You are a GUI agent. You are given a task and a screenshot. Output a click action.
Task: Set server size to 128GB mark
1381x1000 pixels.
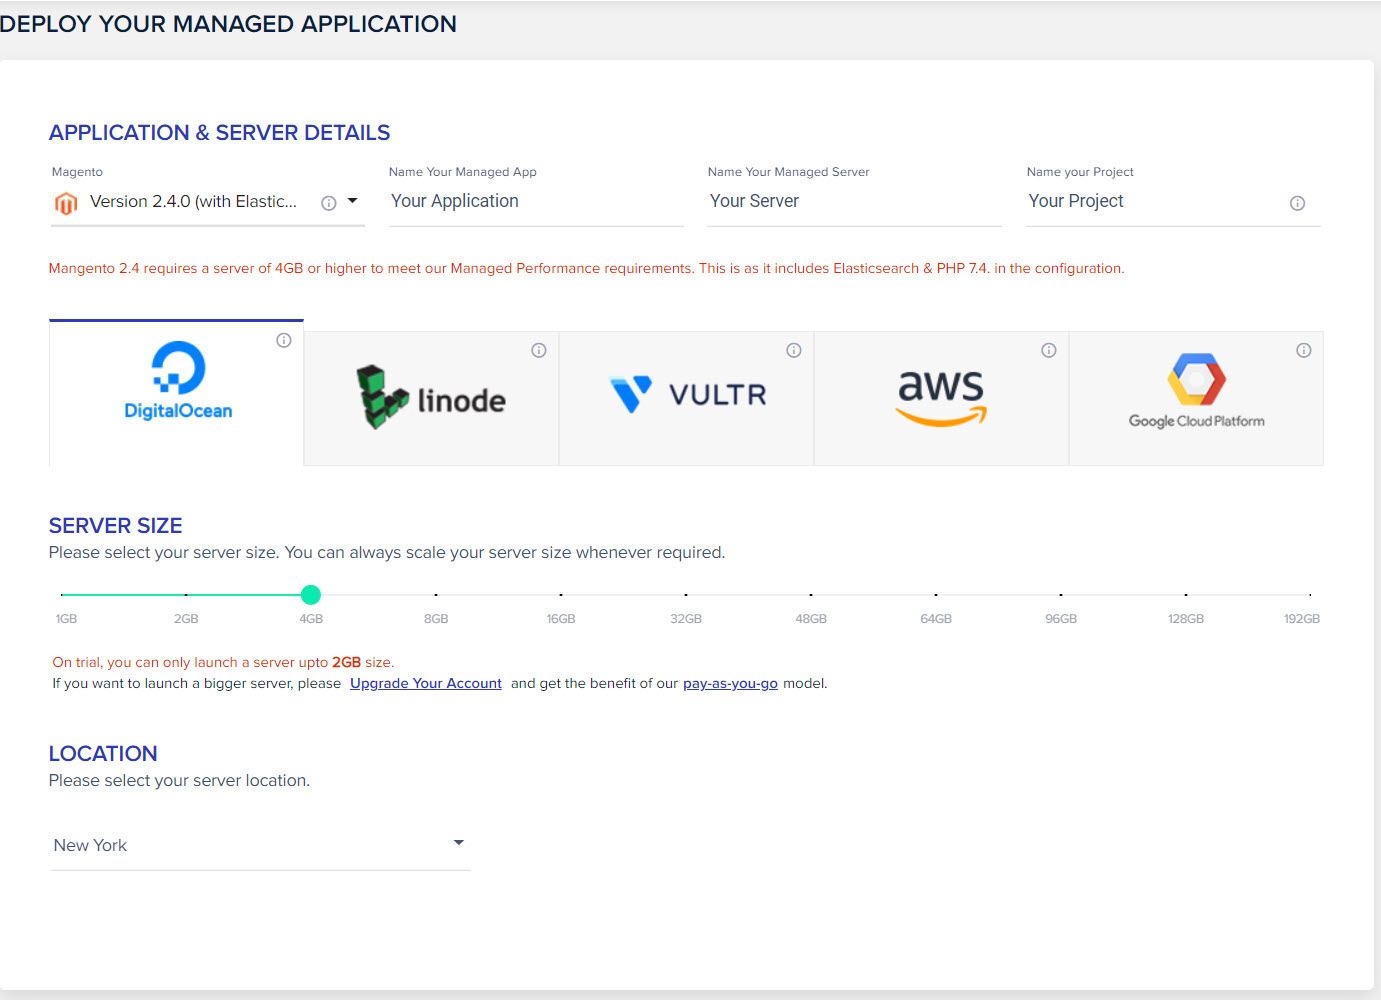(1186, 595)
